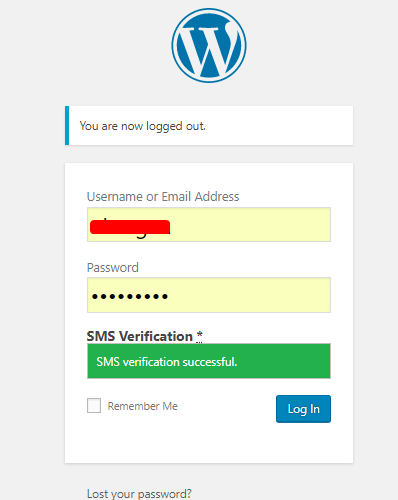Click the Log In button
The width and height of the screenshot is (398, 500).
[303, 409]
